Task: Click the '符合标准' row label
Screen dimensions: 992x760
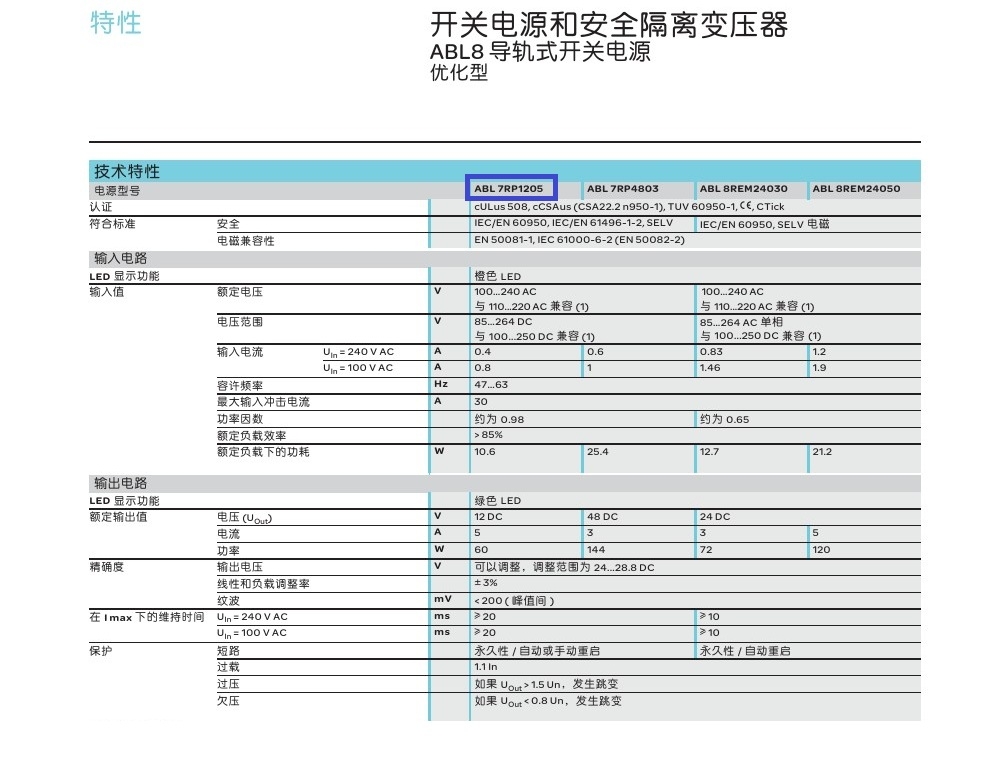Action: click(112, 223)
